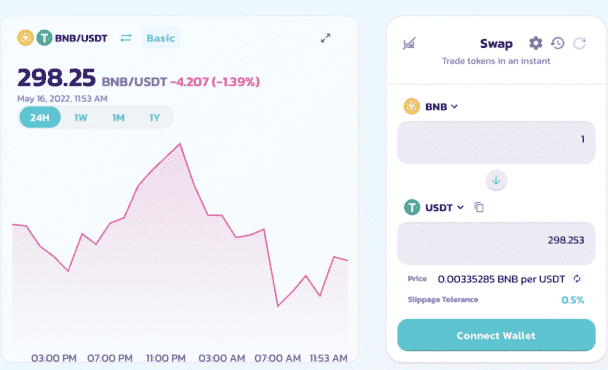Click the 07:00 PM axis label
Image resolution: width=608 pixels, height=370 pixels.
click(110, 358)
